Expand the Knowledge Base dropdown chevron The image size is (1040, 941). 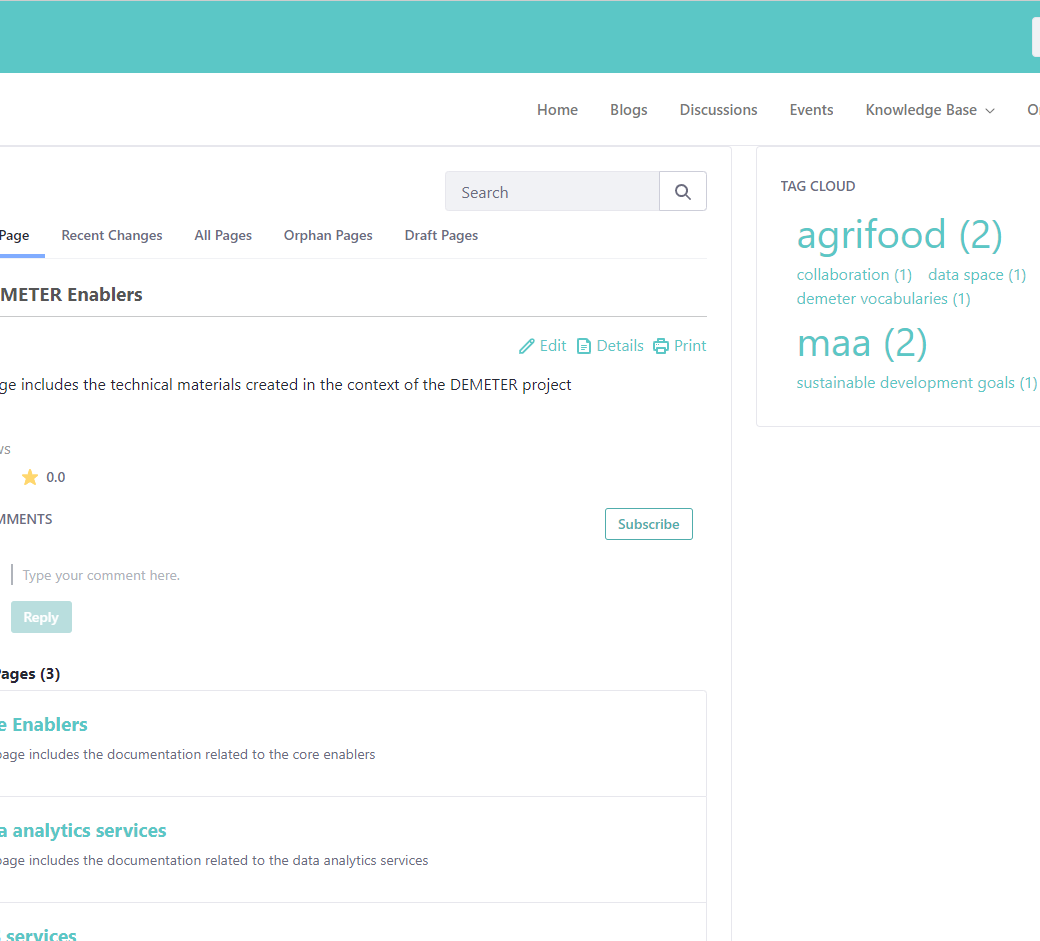(x=990, y=111)
